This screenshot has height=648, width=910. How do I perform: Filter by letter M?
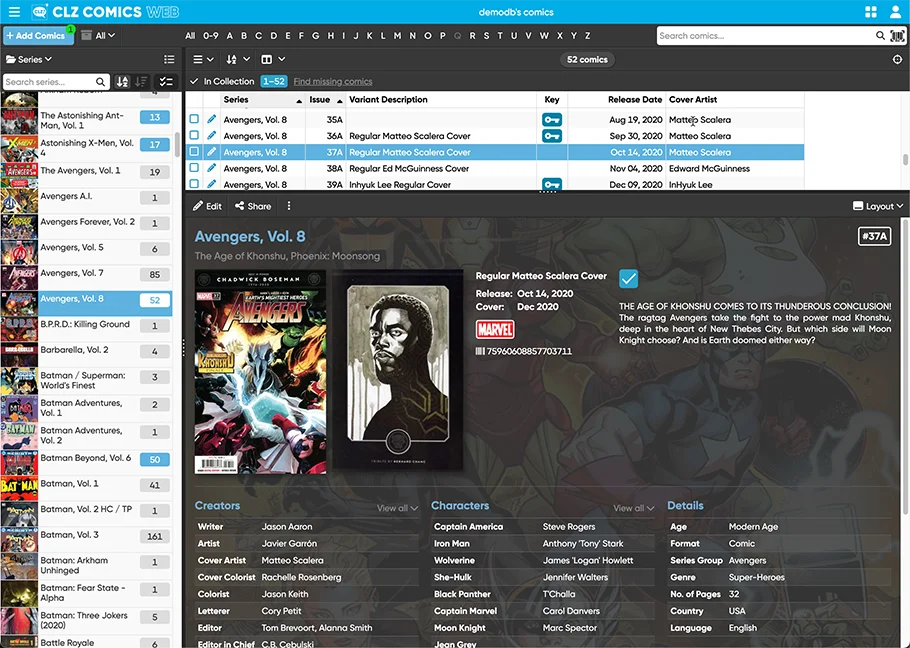tap(398, 35)
